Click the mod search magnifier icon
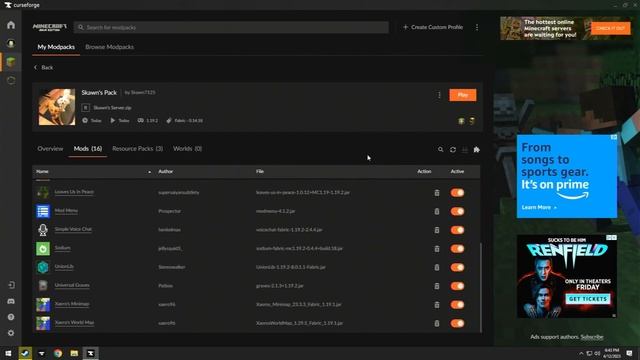The image size is (640, 360). pyautogui.click(x=440, y=150)
